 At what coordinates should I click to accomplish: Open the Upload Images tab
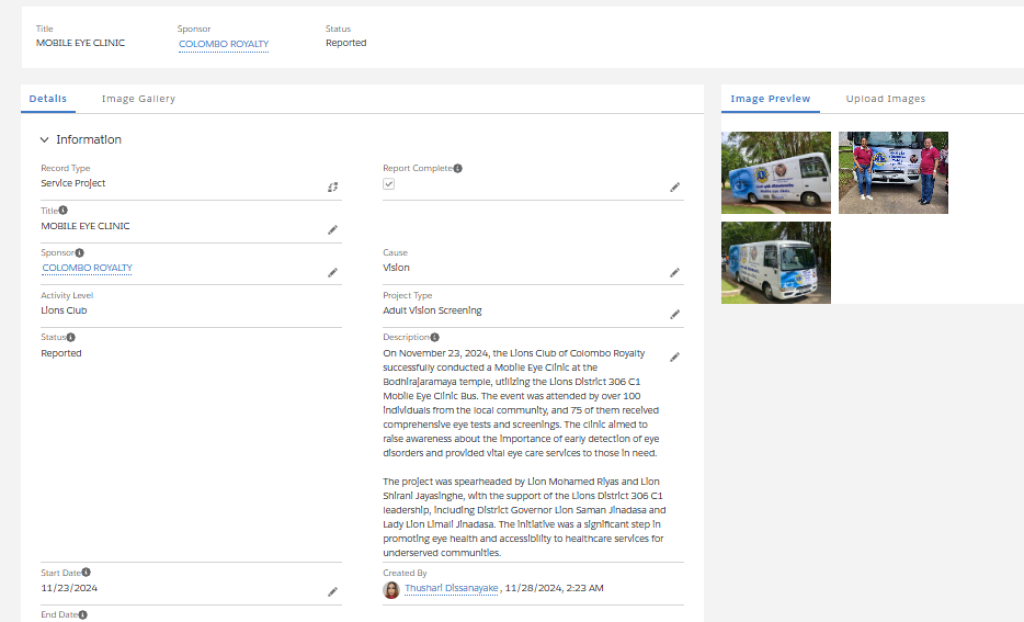pyautogui.click(x=886, y=99)
